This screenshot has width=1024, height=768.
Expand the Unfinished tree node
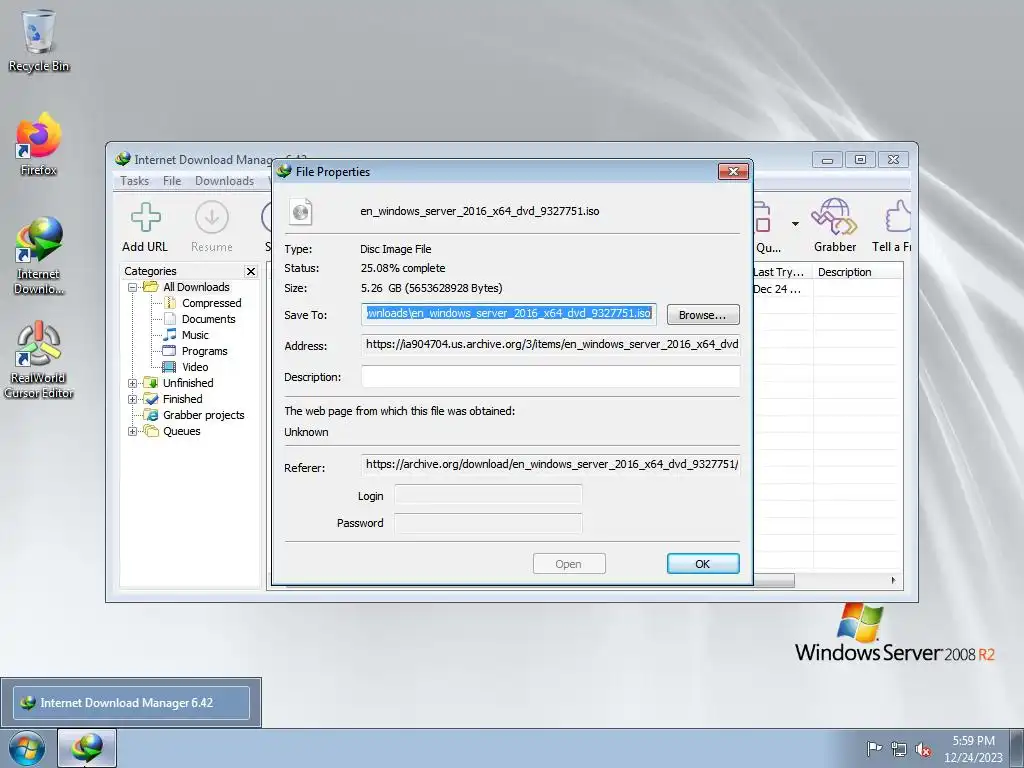pos(133,383)
